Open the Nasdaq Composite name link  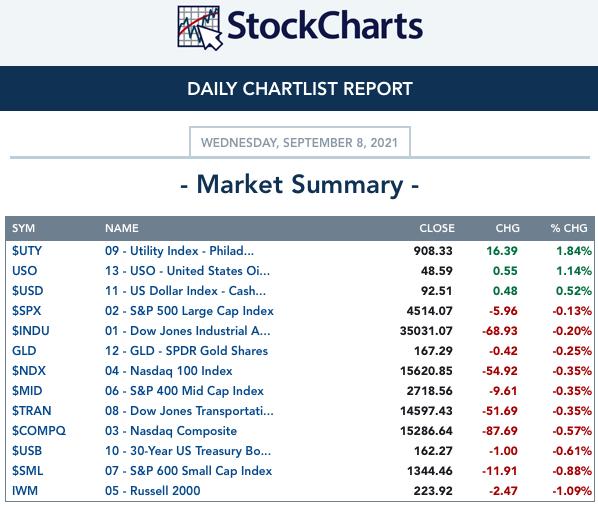click(x=171, y=431)
